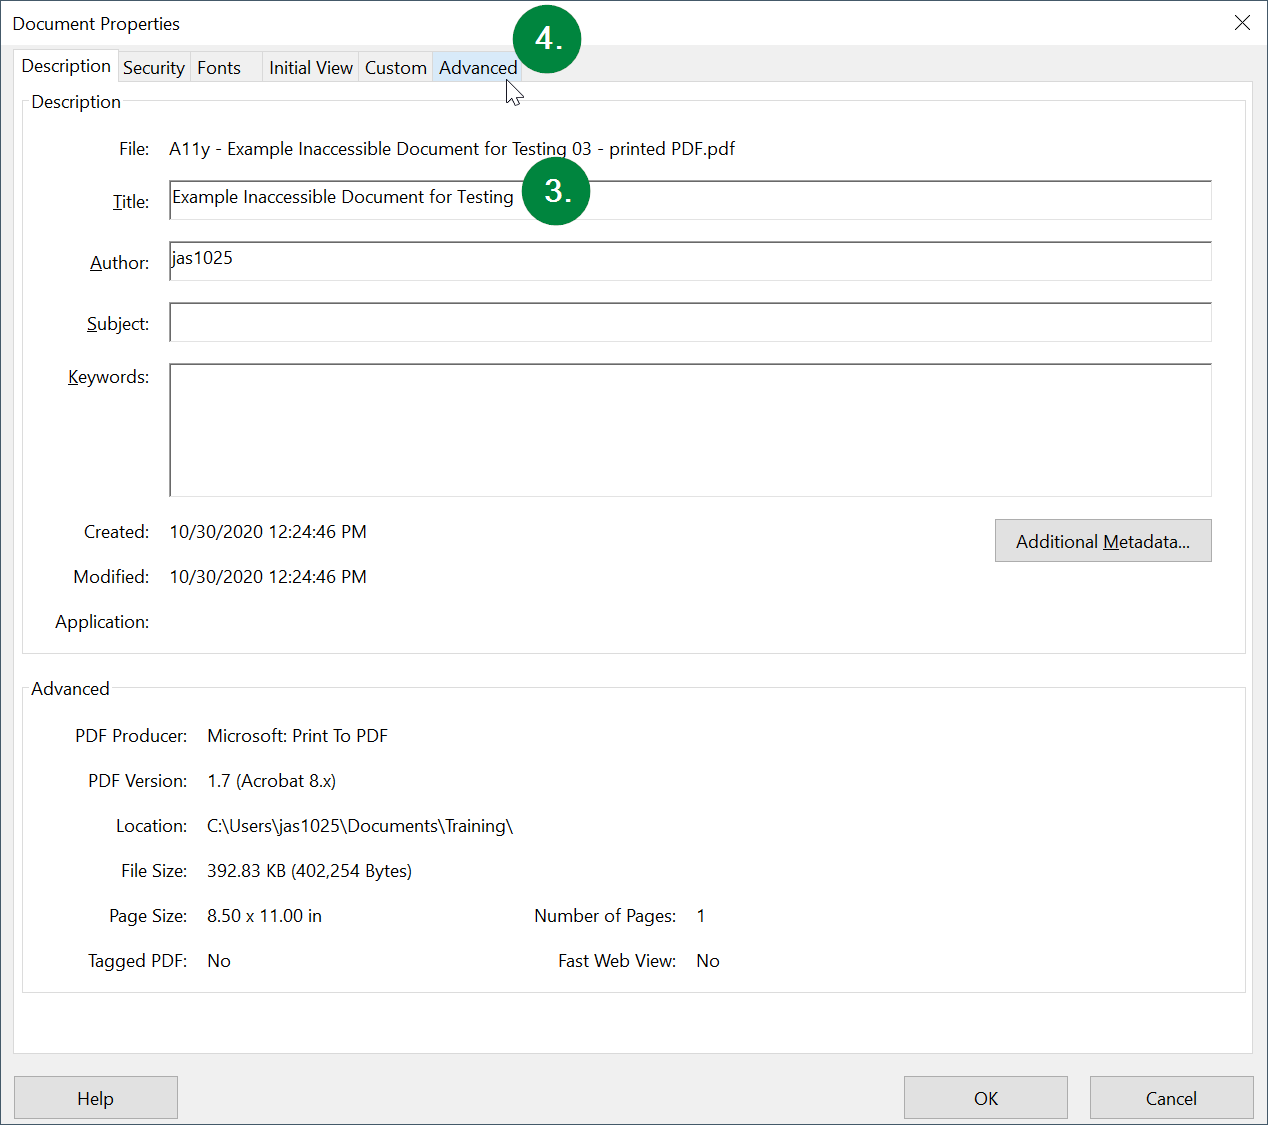Click the Help button
This screenshot has height=1125, width=1268.
[96, 1098]
